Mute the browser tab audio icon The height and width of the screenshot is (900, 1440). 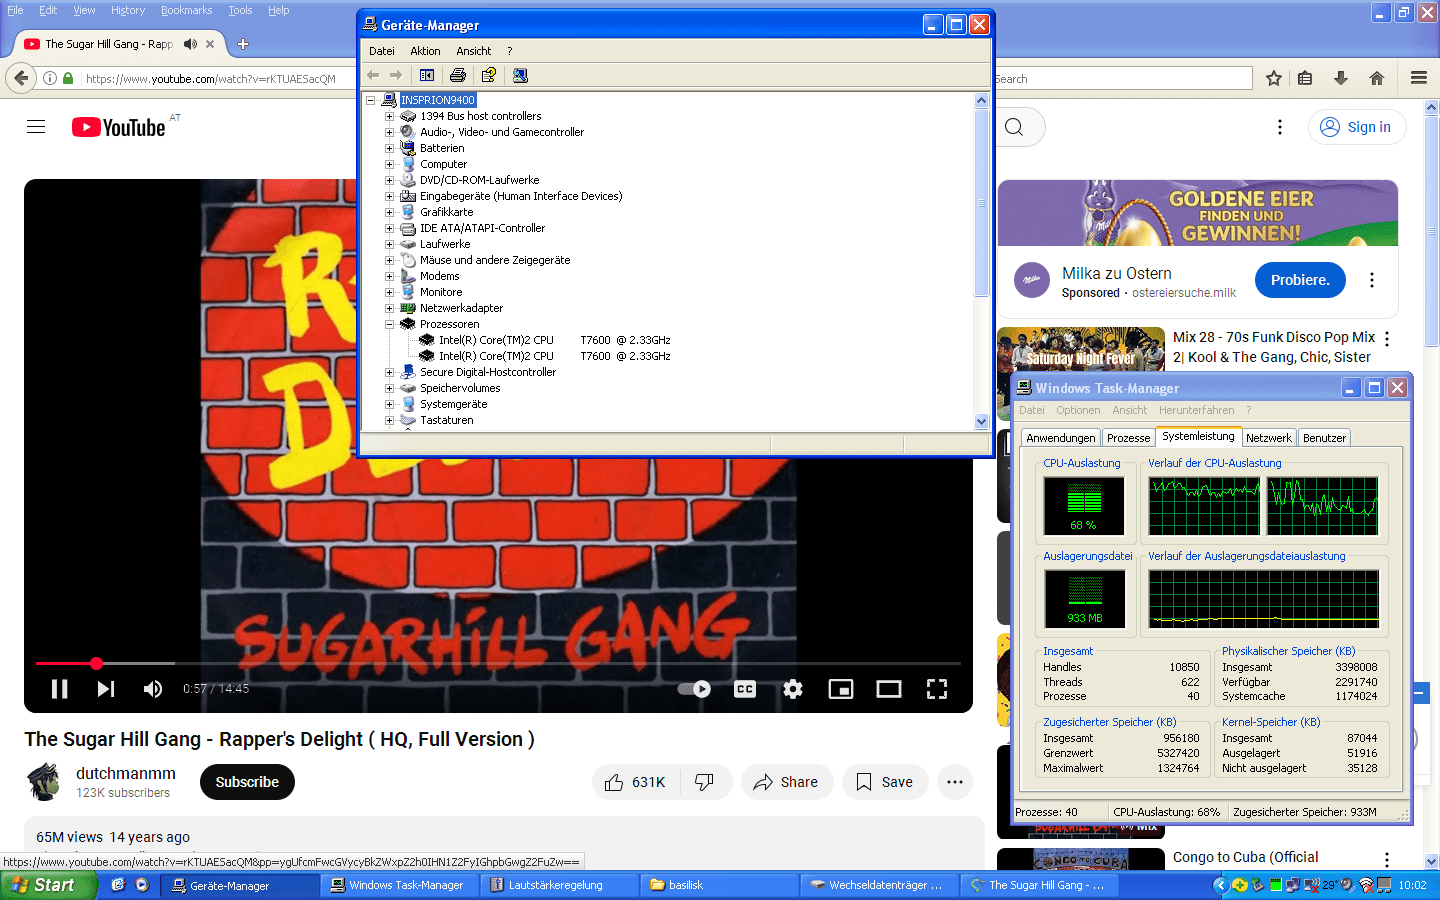coord(190,44)
